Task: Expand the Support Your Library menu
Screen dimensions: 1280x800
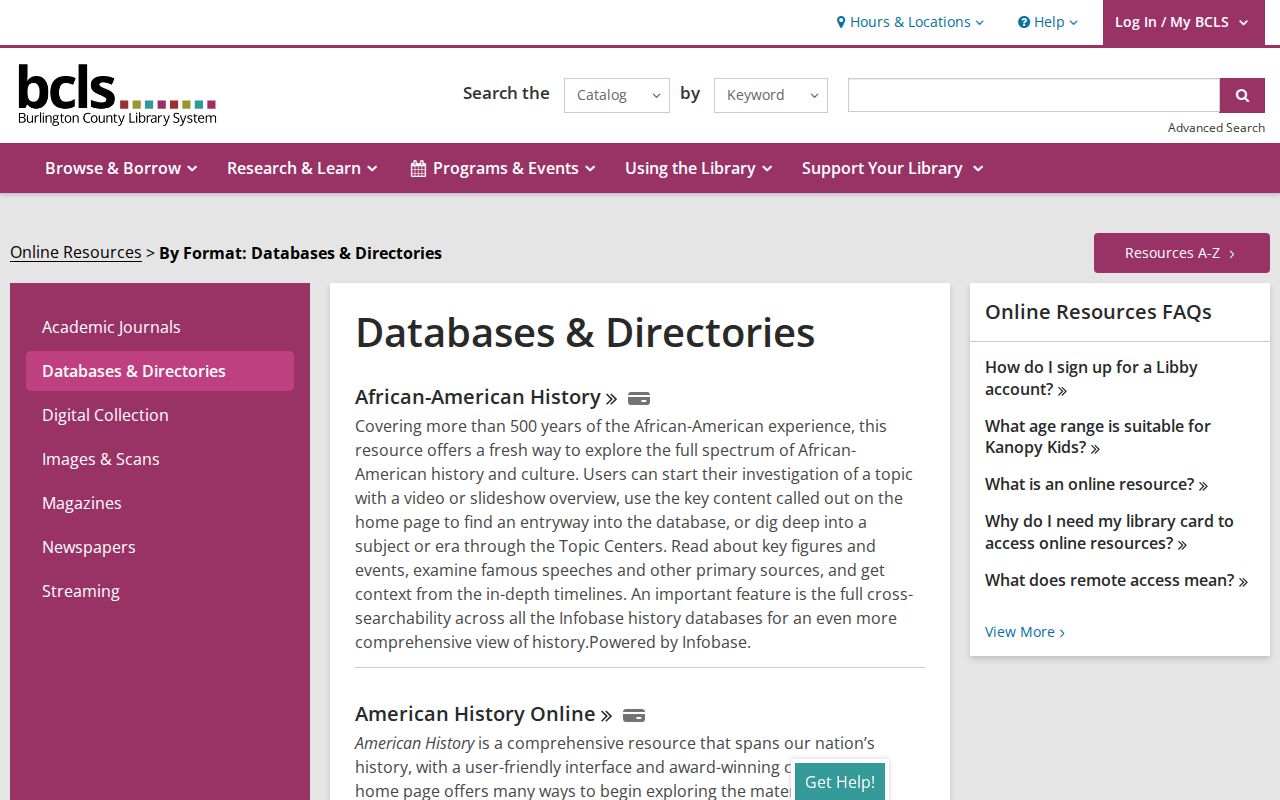Action: [893, 168]
